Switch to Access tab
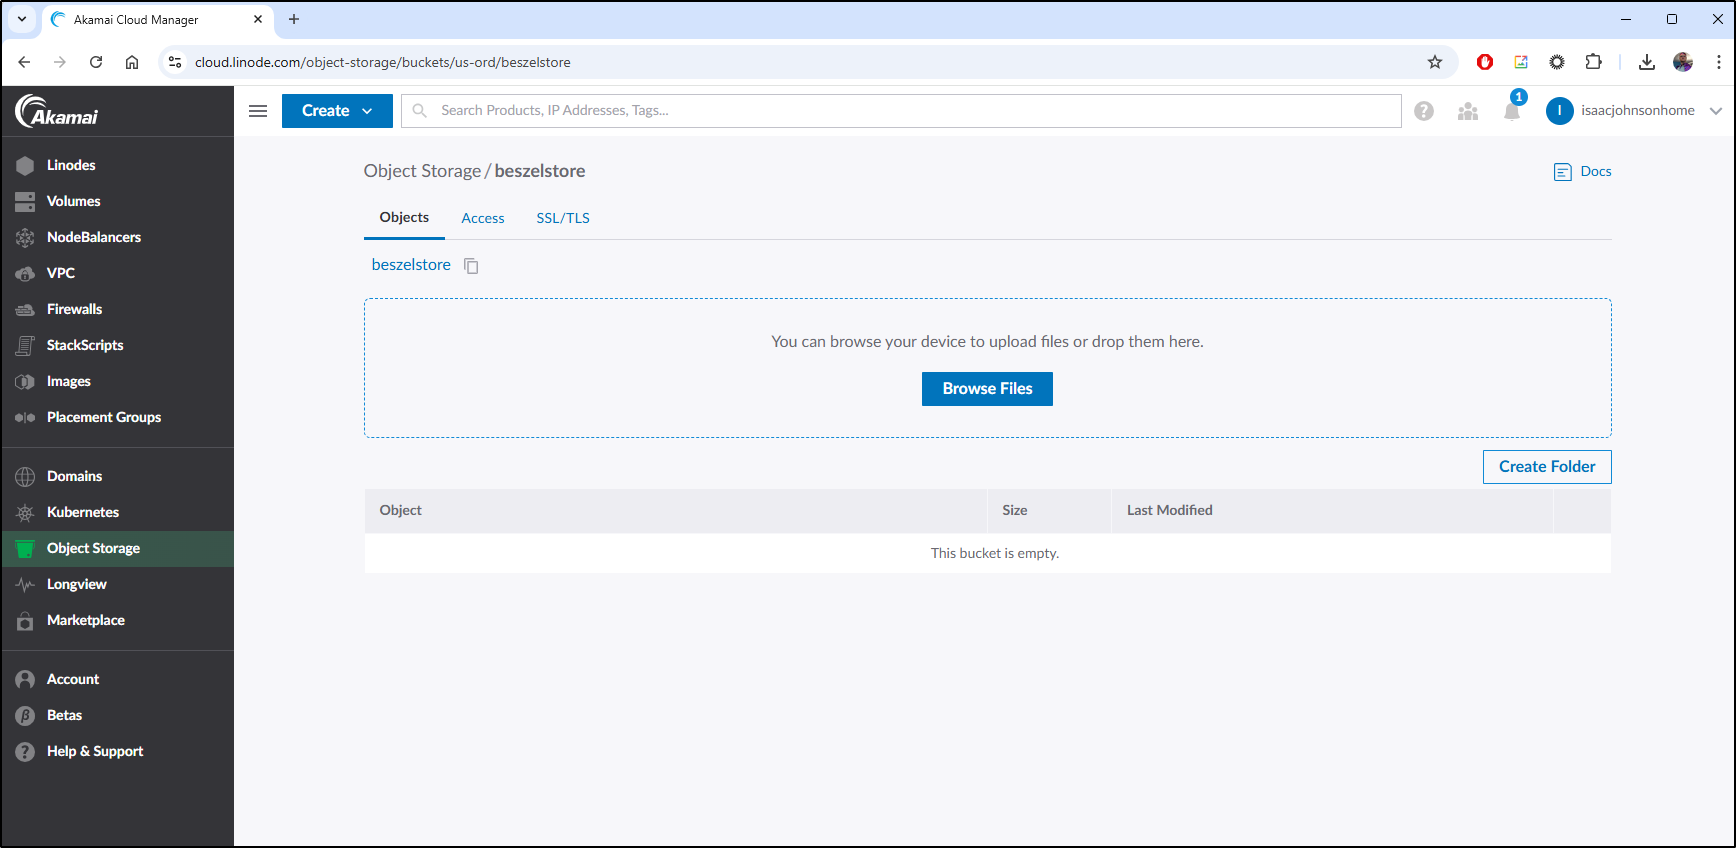 (483, 218)
